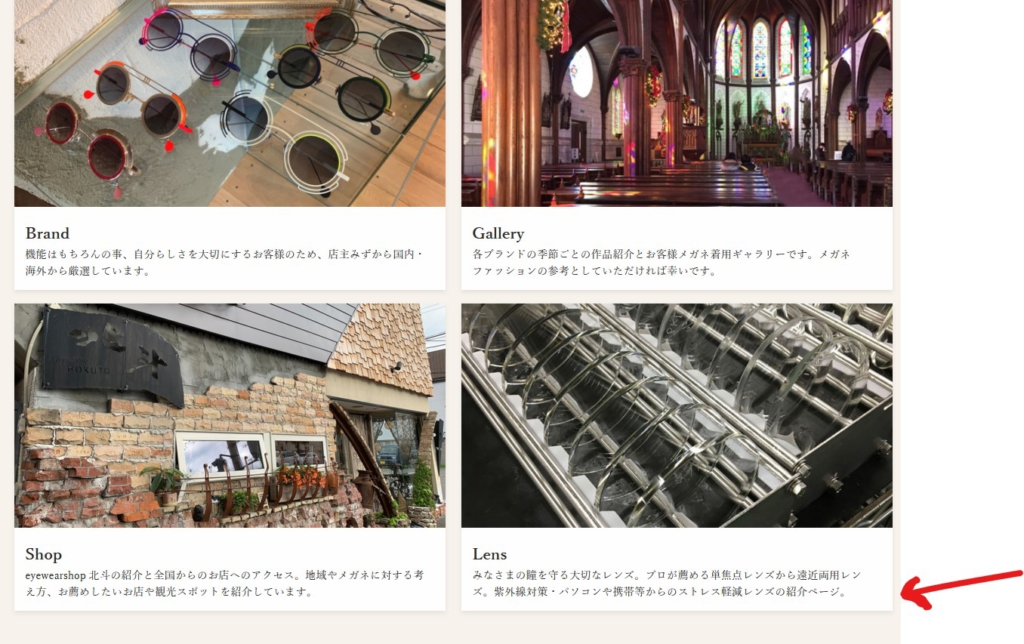Click the Brand description text starting 機能はもちろん
The width and height of the screenshot is (1024, 644).
[x=225, y=262]
